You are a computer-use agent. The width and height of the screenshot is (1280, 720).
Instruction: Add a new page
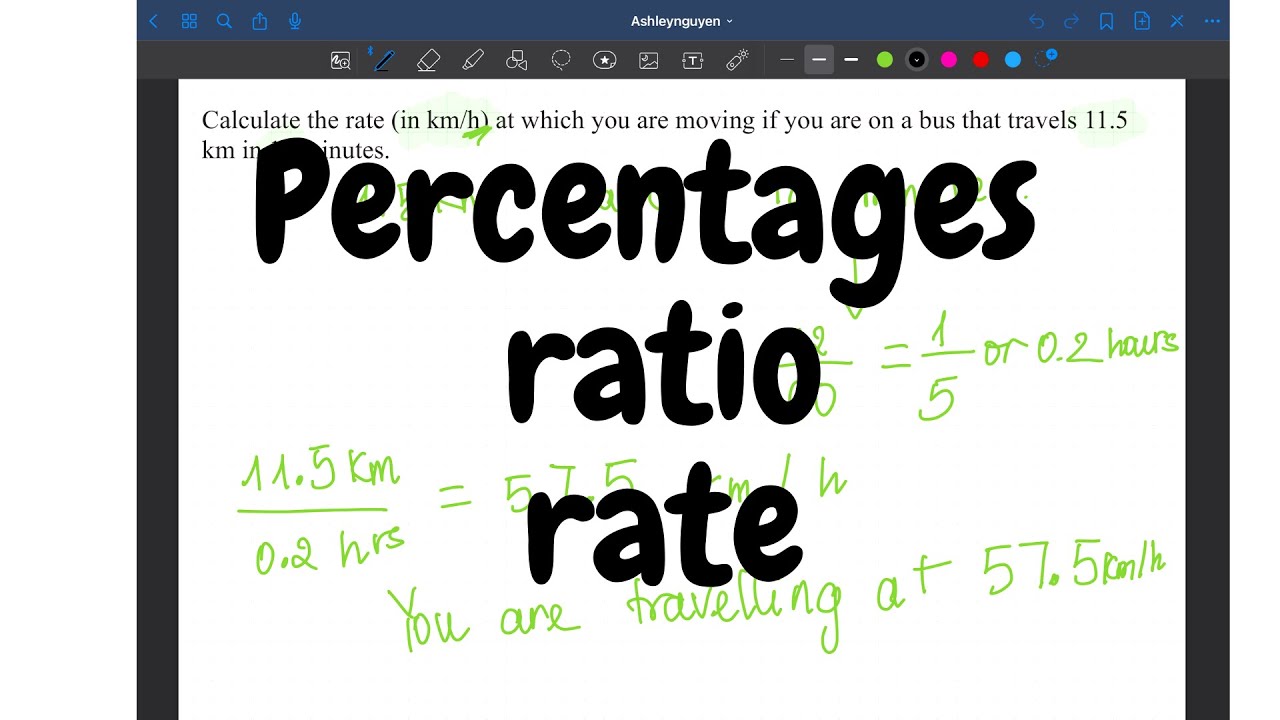(x=1142, y=21)
